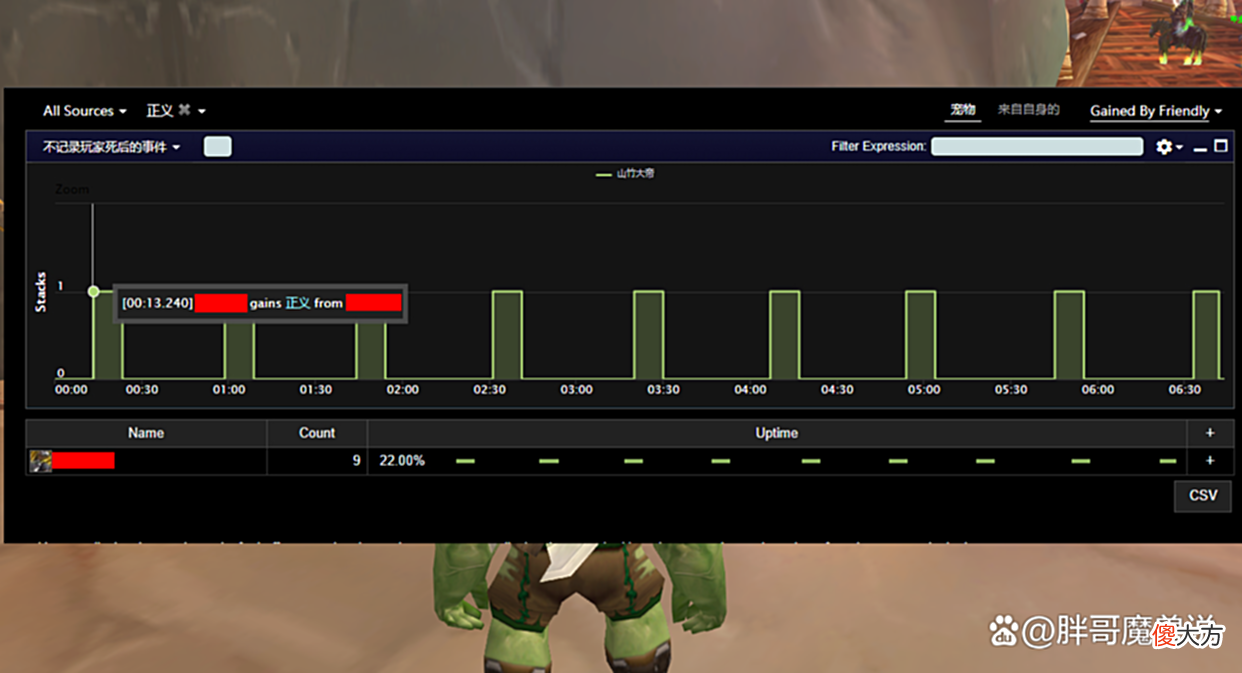The image size is (1242, 673).
Task: Sort table by the Count column
Action: tap(317, 433)
